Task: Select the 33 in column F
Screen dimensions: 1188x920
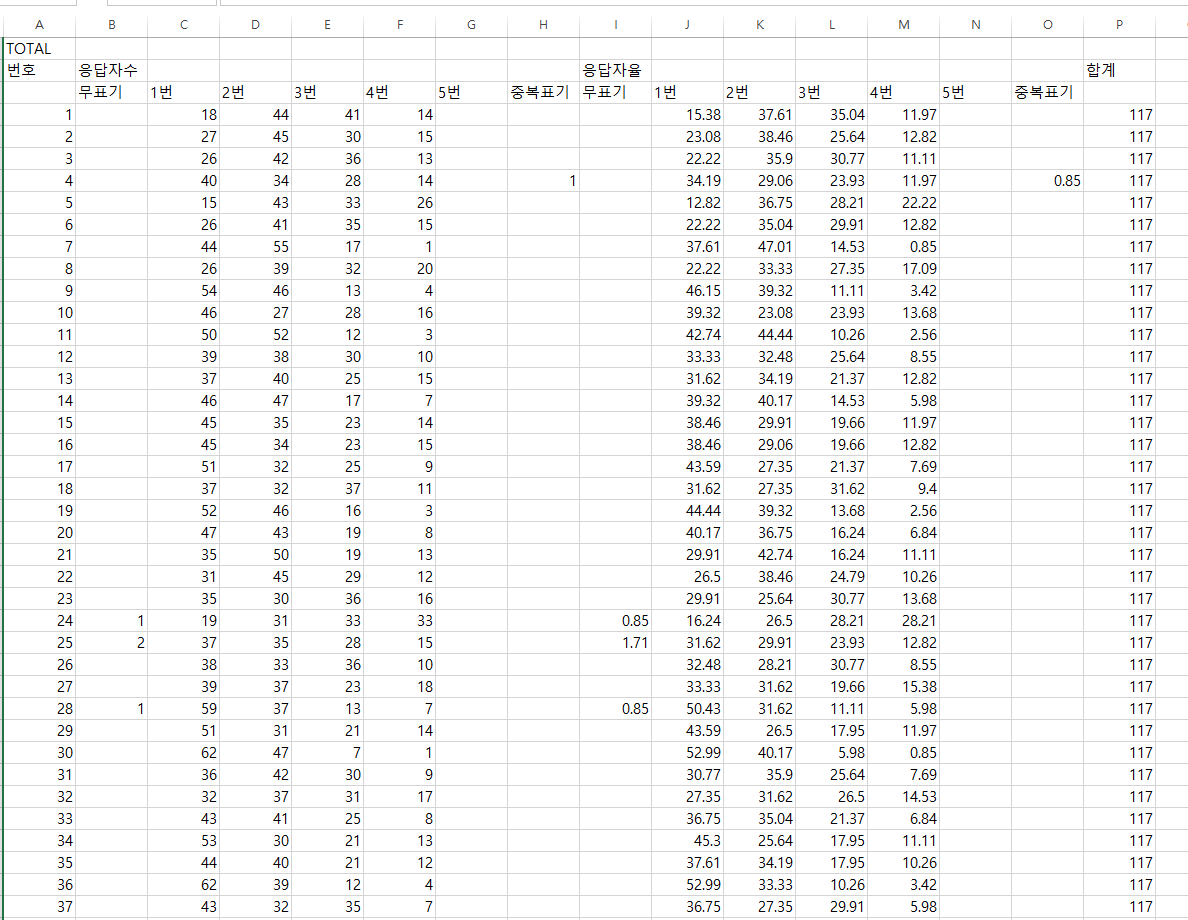Action: 399,621
